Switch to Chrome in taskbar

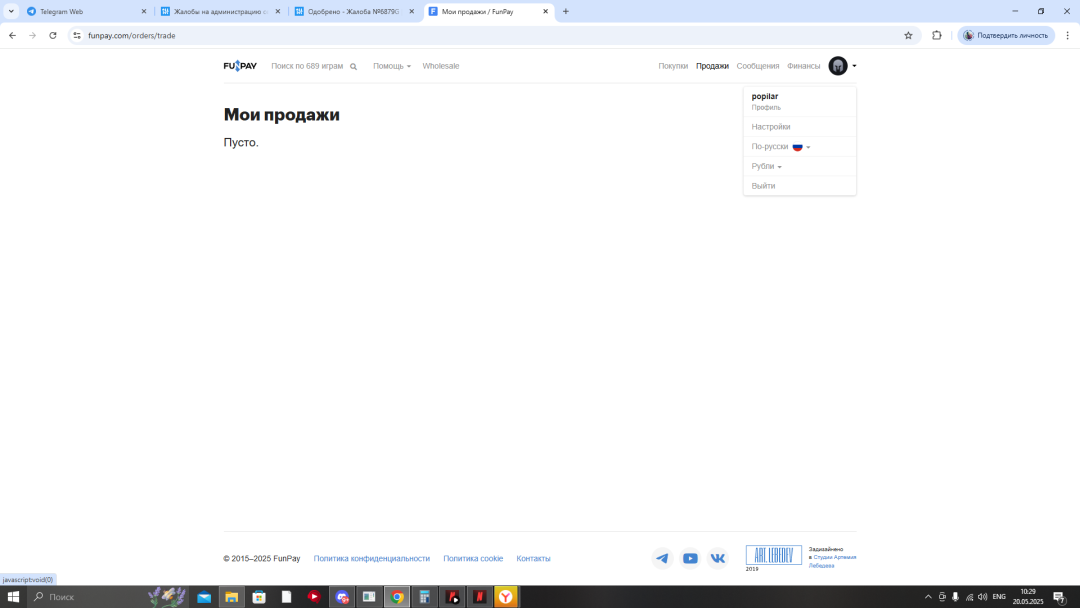tap(397, 597)
